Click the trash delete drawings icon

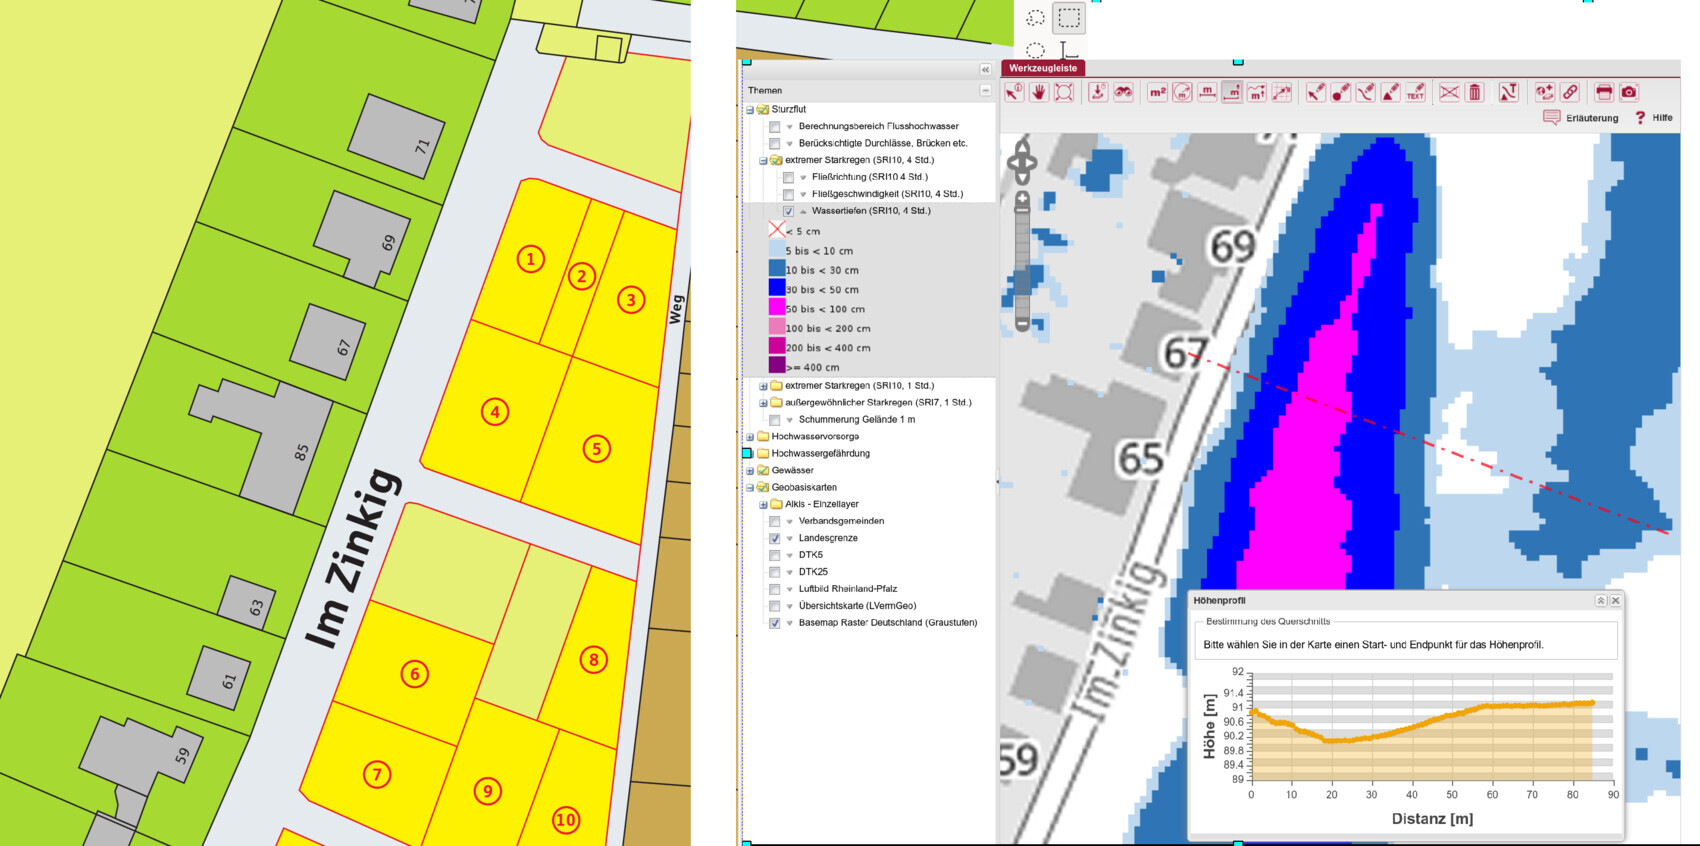click(x=1474, y=93)
